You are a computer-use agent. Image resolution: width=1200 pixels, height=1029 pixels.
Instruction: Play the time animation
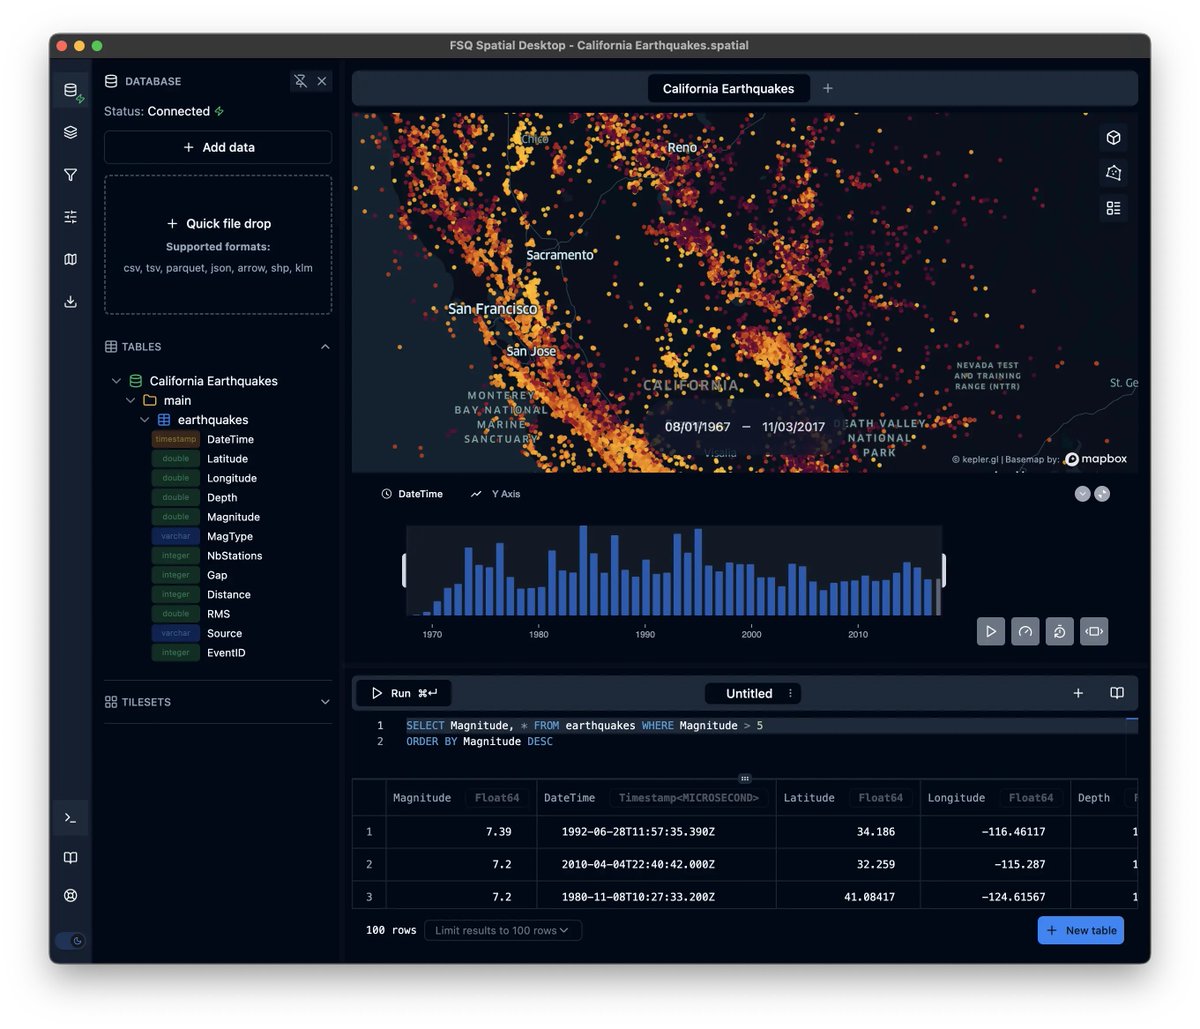pyautogui.click(x=991, y=631)
